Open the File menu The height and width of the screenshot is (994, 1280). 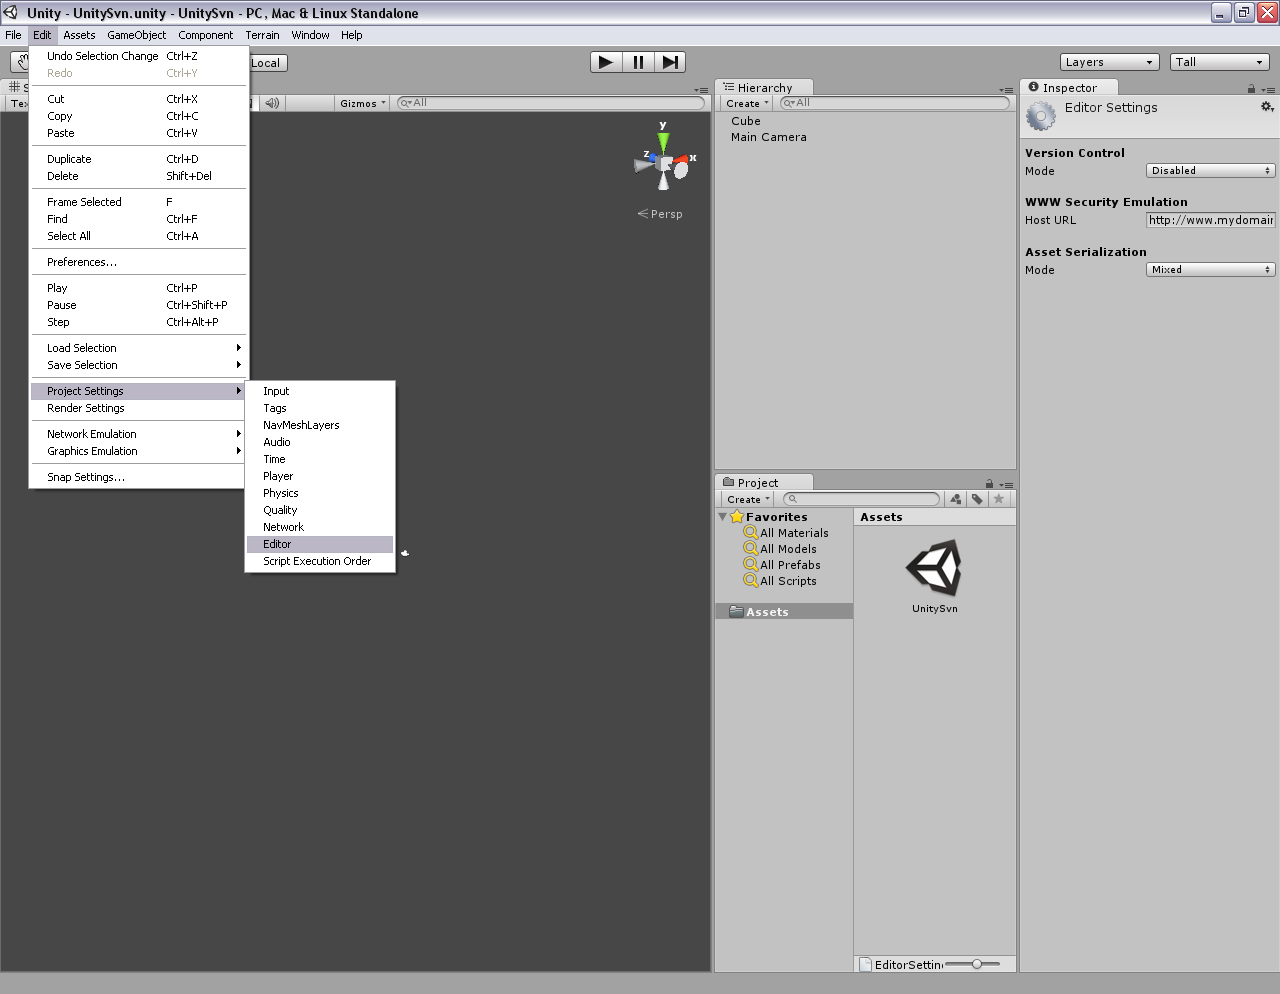click(13, 35)
